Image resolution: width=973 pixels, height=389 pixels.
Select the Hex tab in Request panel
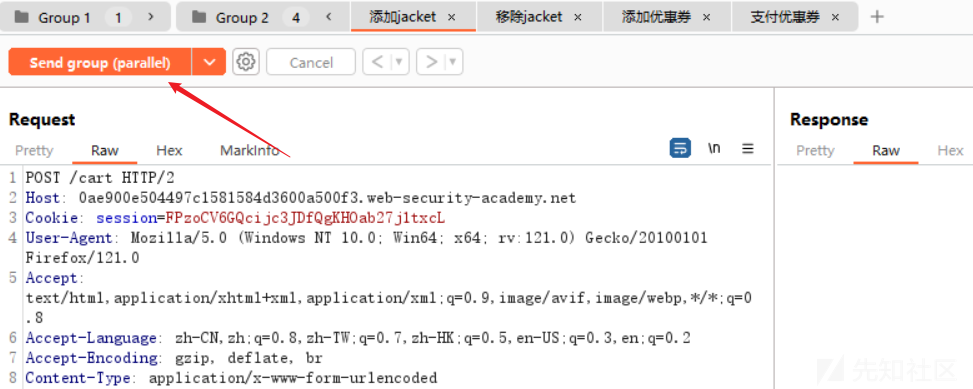[169, 150]
